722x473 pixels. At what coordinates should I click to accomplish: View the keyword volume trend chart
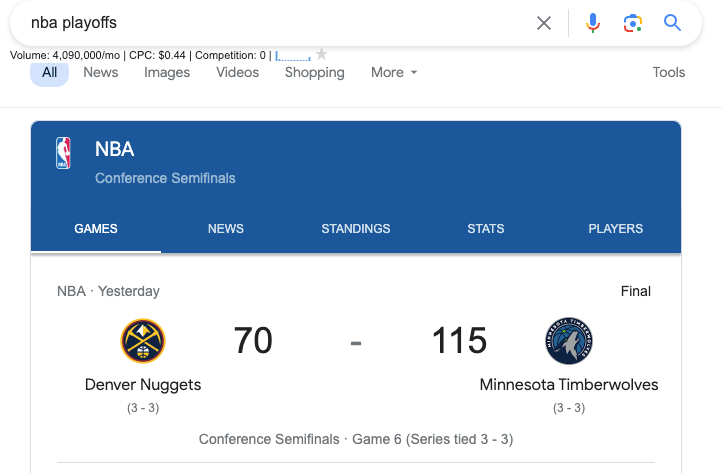[293, 56]
